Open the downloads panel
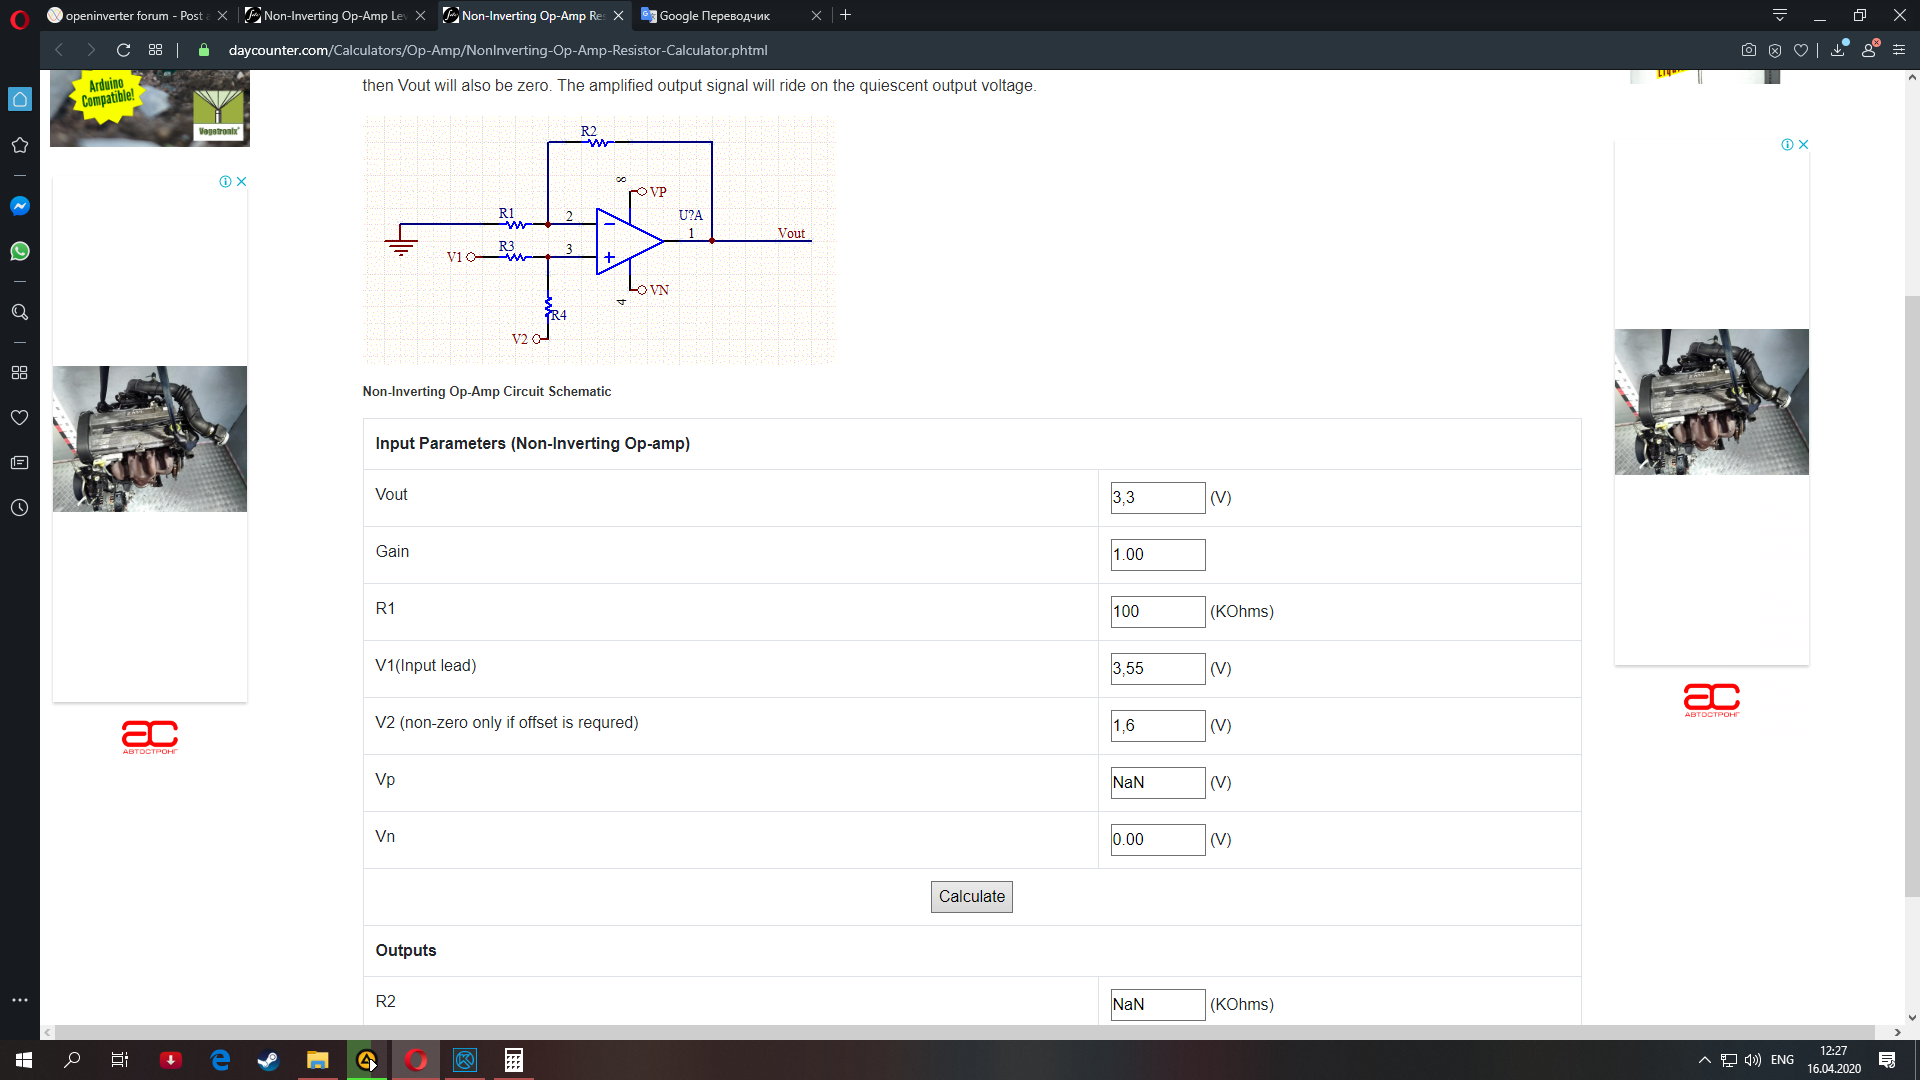The image size is (1920, 1080). [1838, 50]
